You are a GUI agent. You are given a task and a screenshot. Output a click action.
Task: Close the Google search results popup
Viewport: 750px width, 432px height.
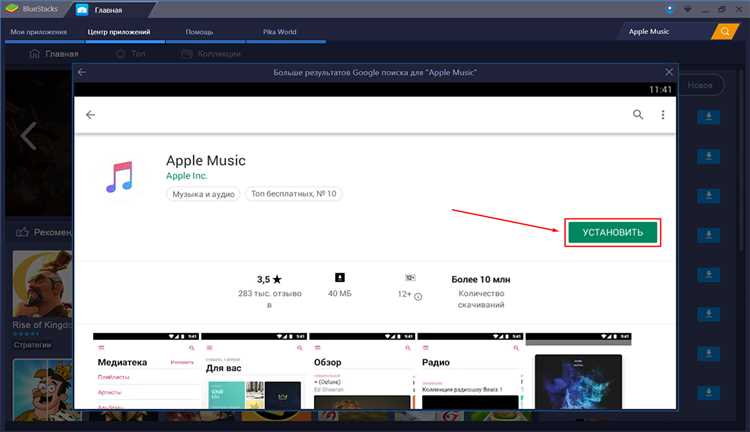669,72
